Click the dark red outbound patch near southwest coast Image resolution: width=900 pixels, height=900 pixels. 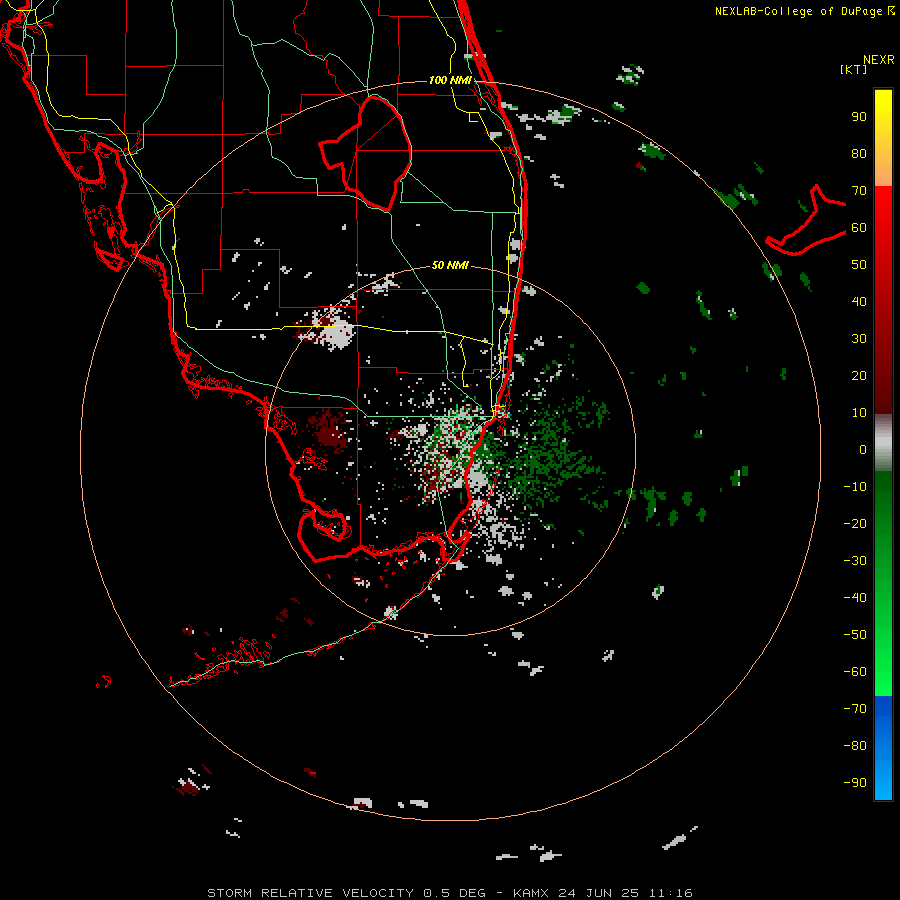[330, 429]
